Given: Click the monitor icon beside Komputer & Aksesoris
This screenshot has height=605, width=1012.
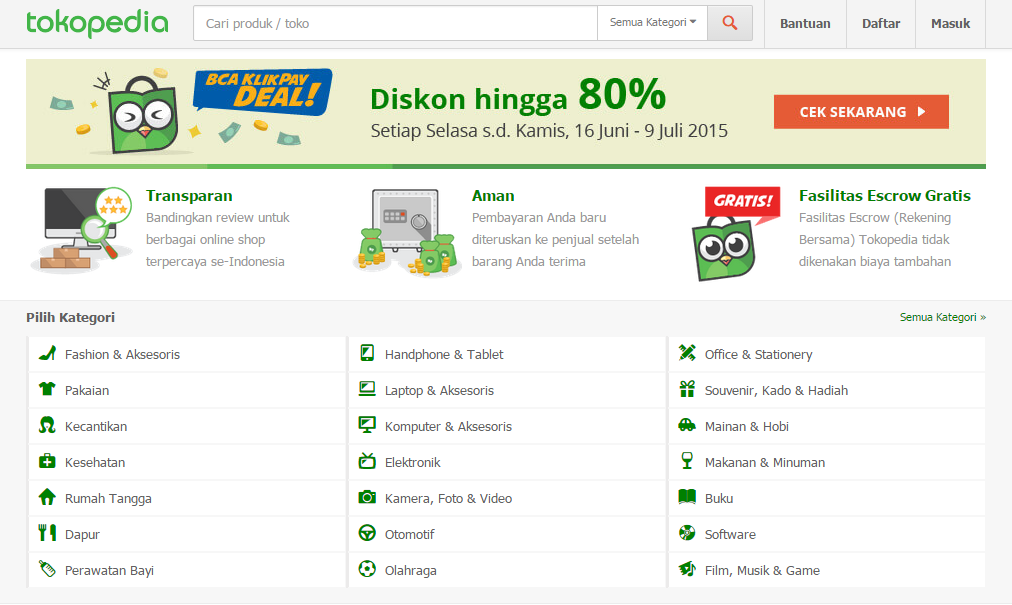Looking at the screenshot, I should [367, 425].
